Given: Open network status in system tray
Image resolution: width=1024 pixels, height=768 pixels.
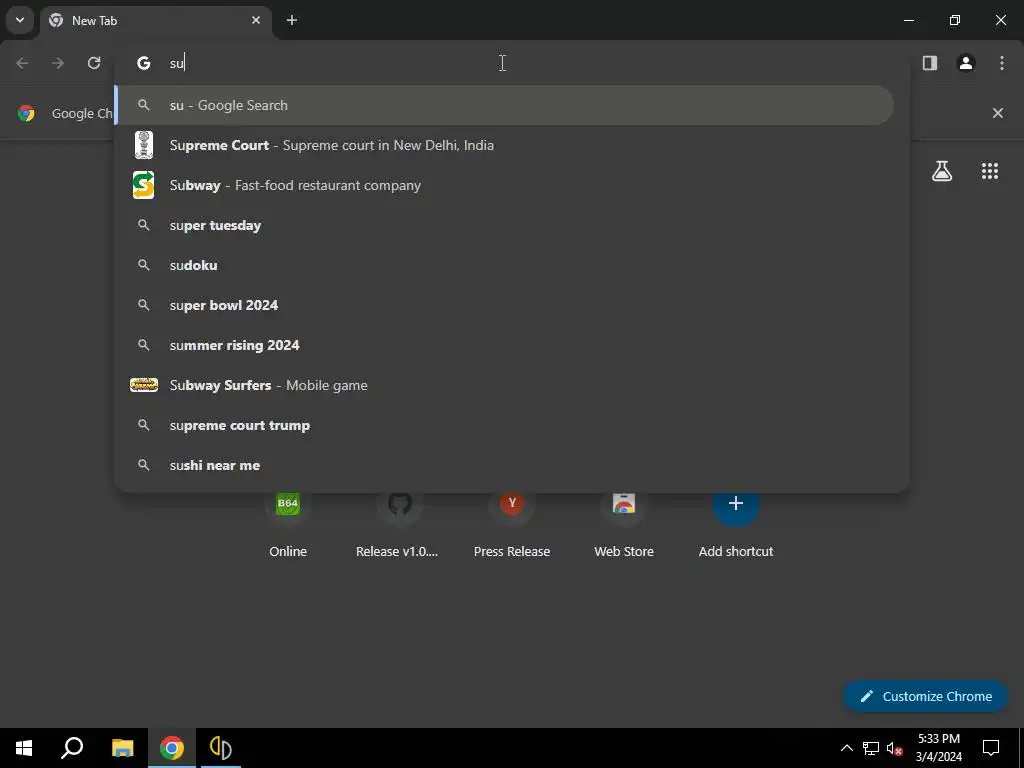Looking at the screenshot, I should point(871,748).
